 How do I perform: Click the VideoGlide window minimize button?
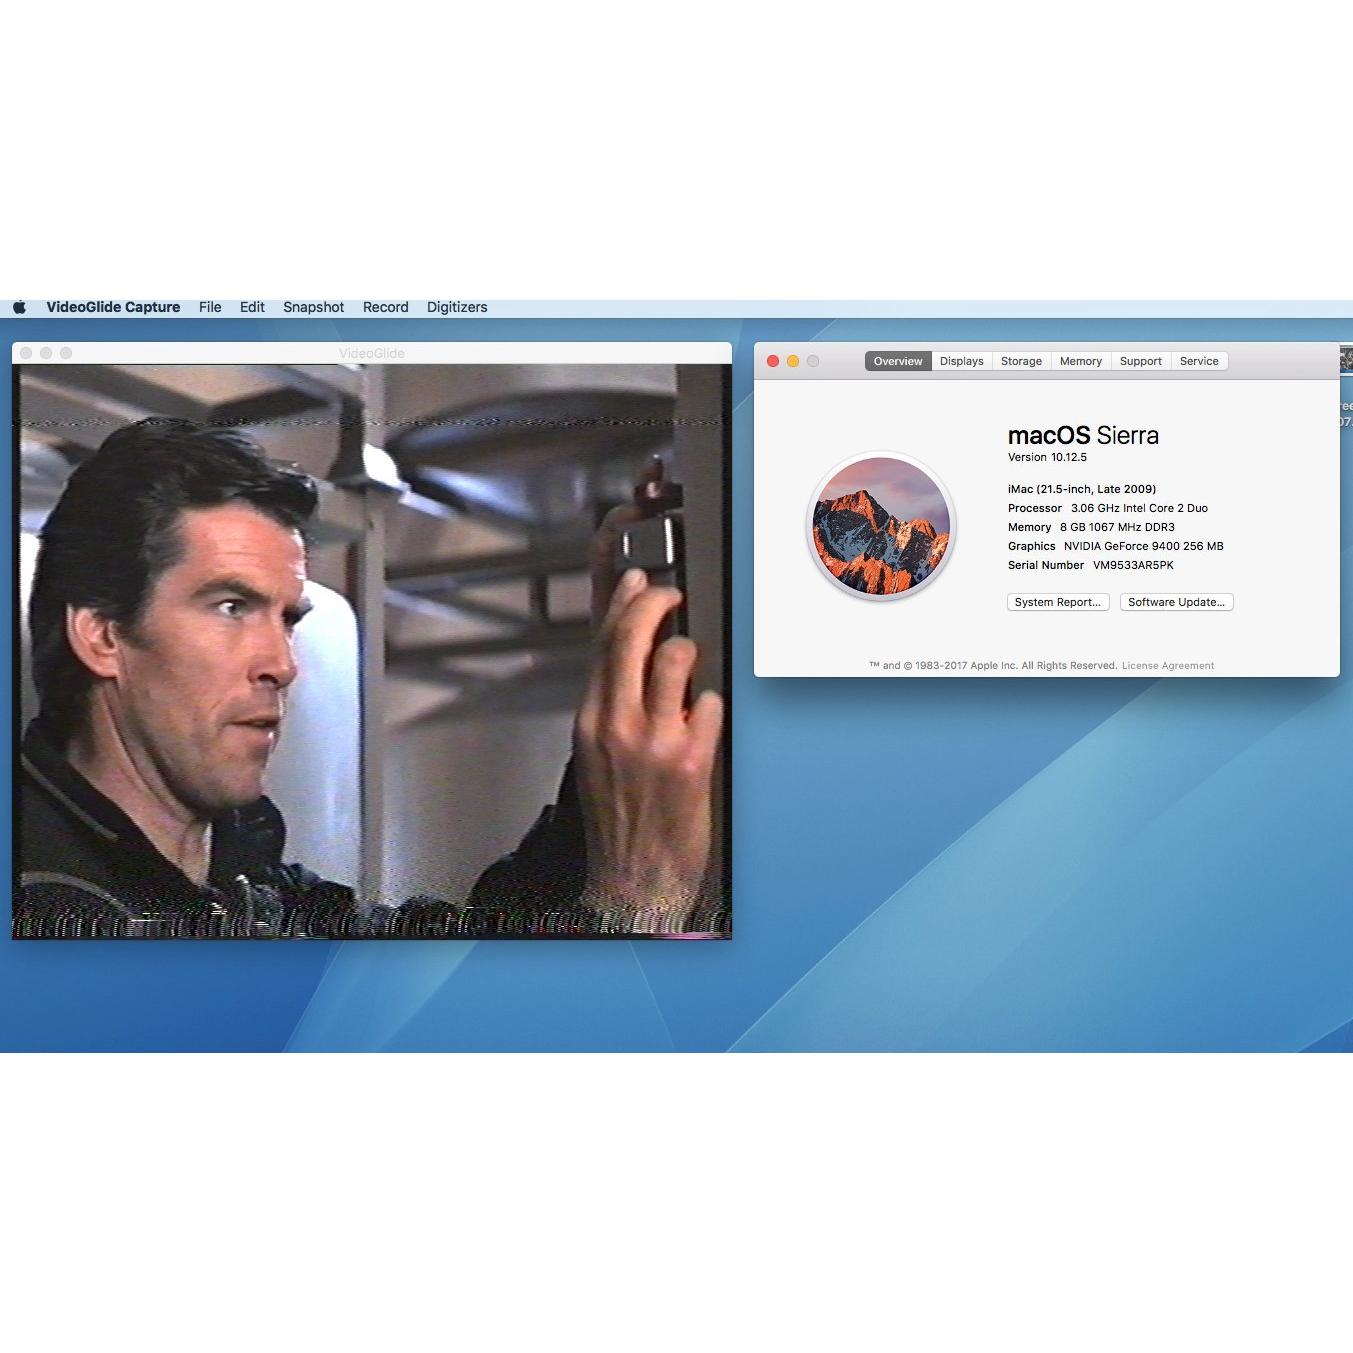[x=46, y=353]
